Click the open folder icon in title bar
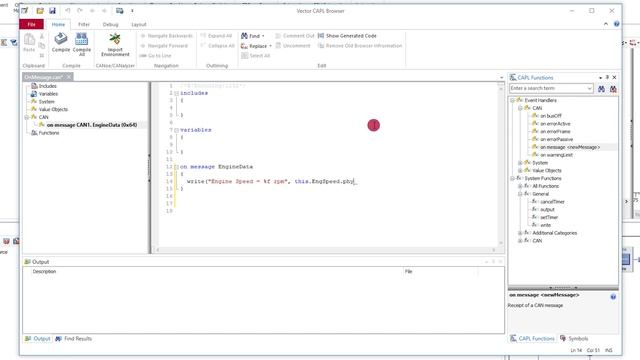The width and height of the screenshot is (640, 360). (40, 11)
